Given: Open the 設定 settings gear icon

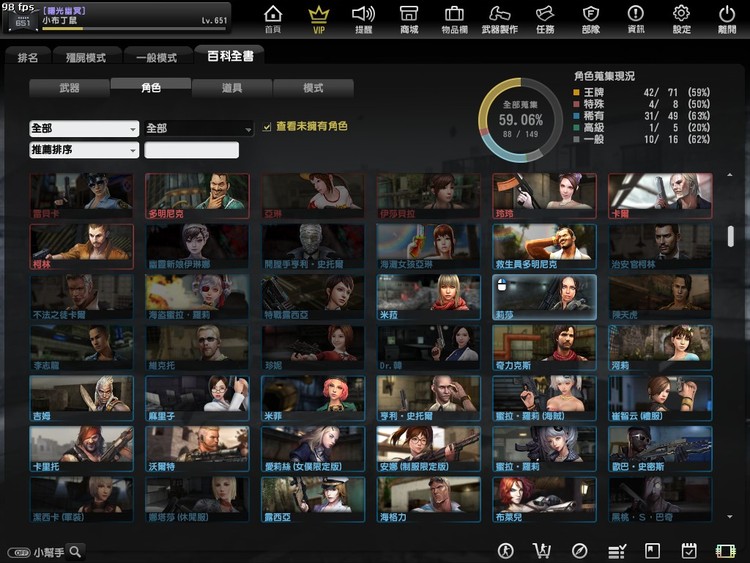Looking at the screenshot, I should click(681, 19).
